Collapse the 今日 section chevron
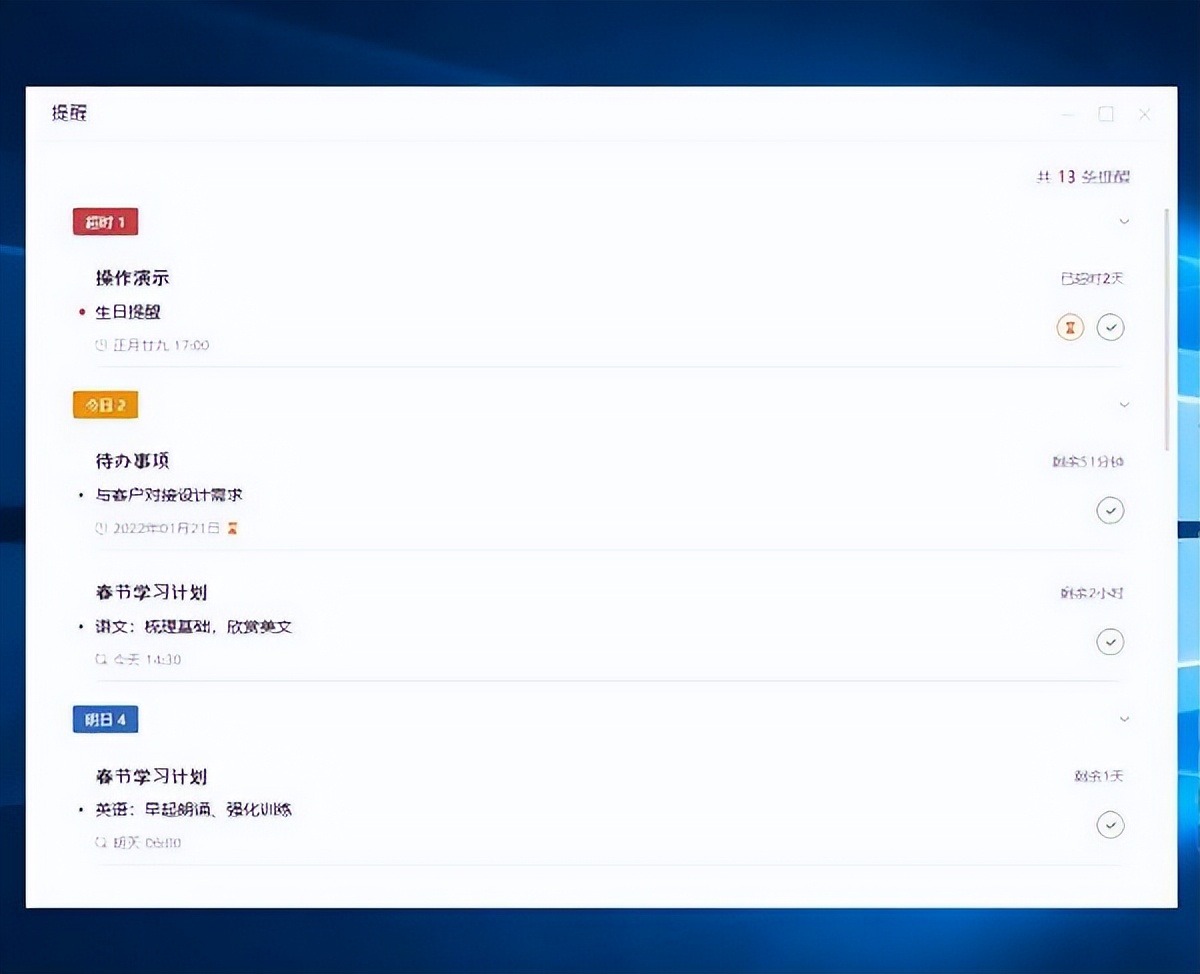Screen dimensions: 1200x974 [x=1124, y=405]
